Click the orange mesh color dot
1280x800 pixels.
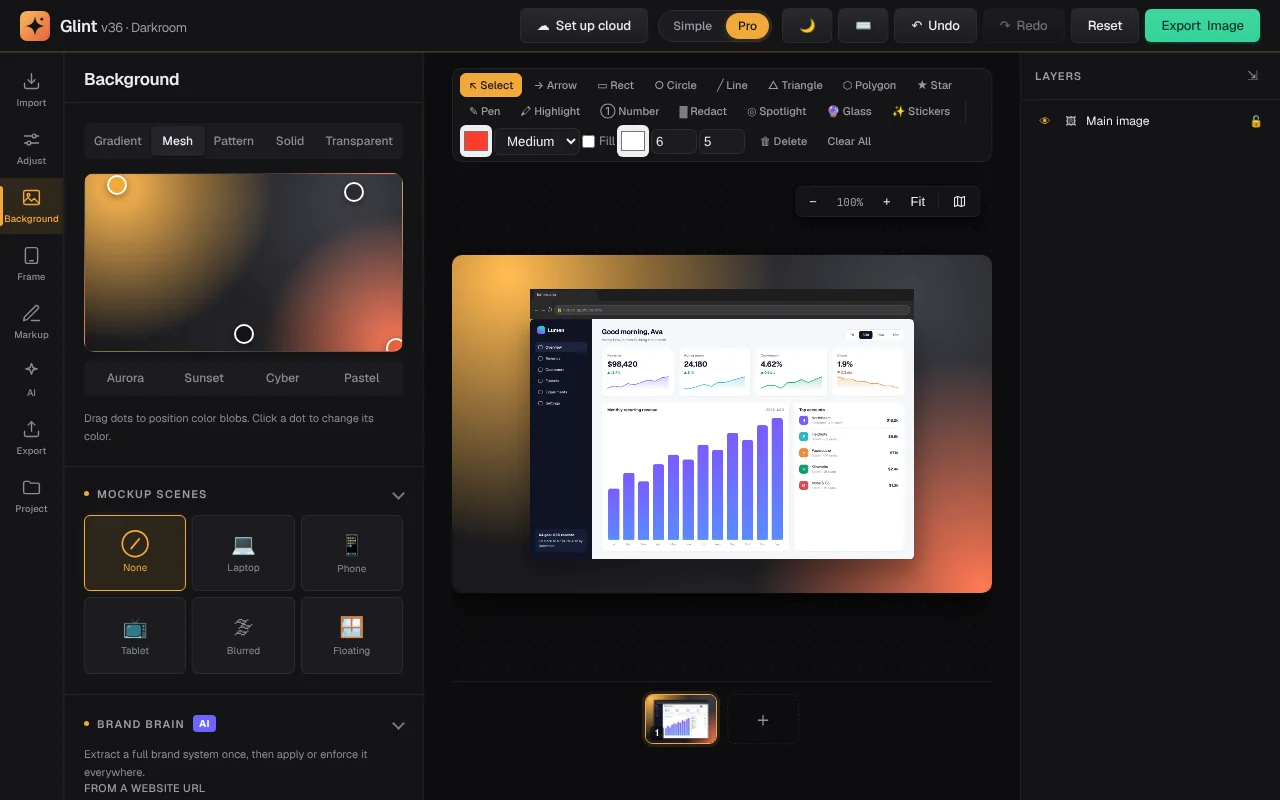[117, 185]
